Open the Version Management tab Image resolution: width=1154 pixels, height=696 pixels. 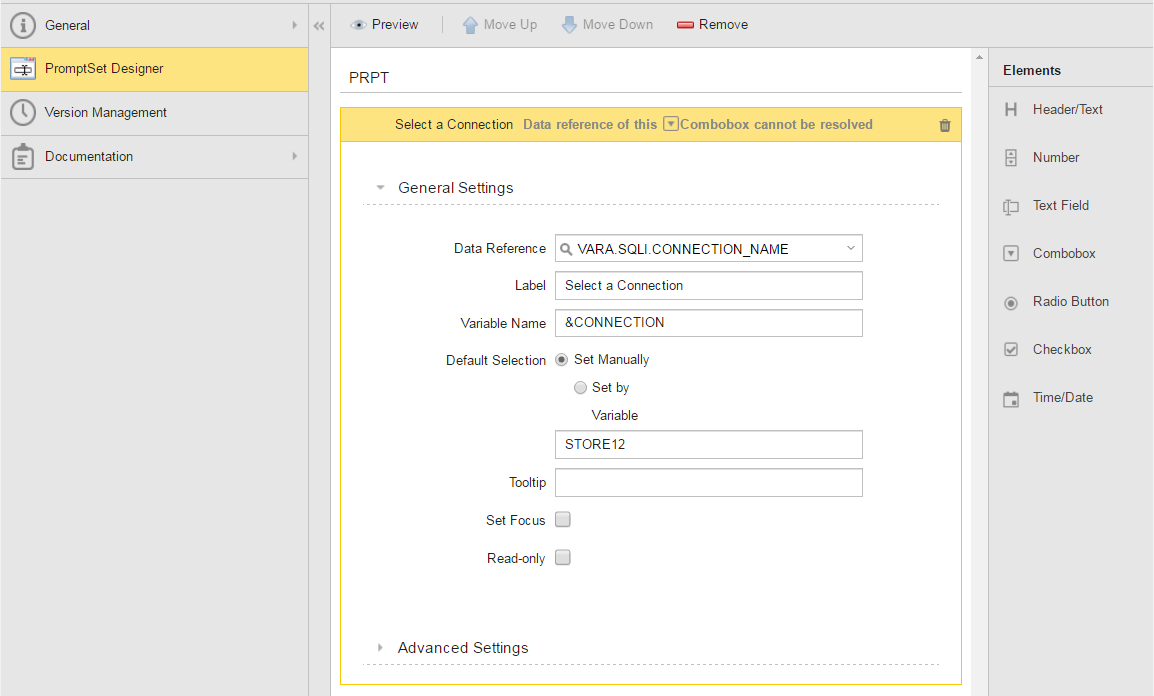(x=105, y=113)
